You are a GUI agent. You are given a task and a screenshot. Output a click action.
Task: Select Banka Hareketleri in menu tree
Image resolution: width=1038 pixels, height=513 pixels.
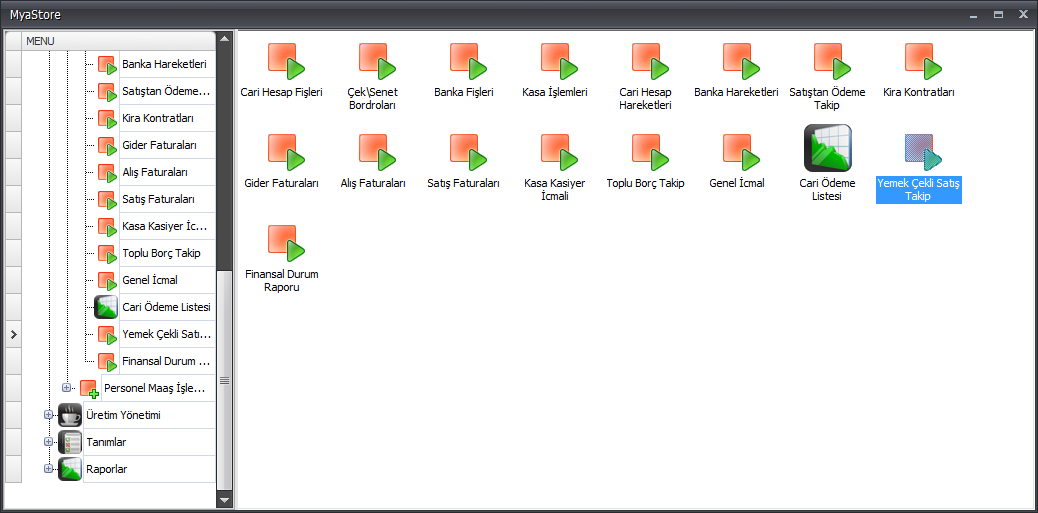click(x=167, y=64)
